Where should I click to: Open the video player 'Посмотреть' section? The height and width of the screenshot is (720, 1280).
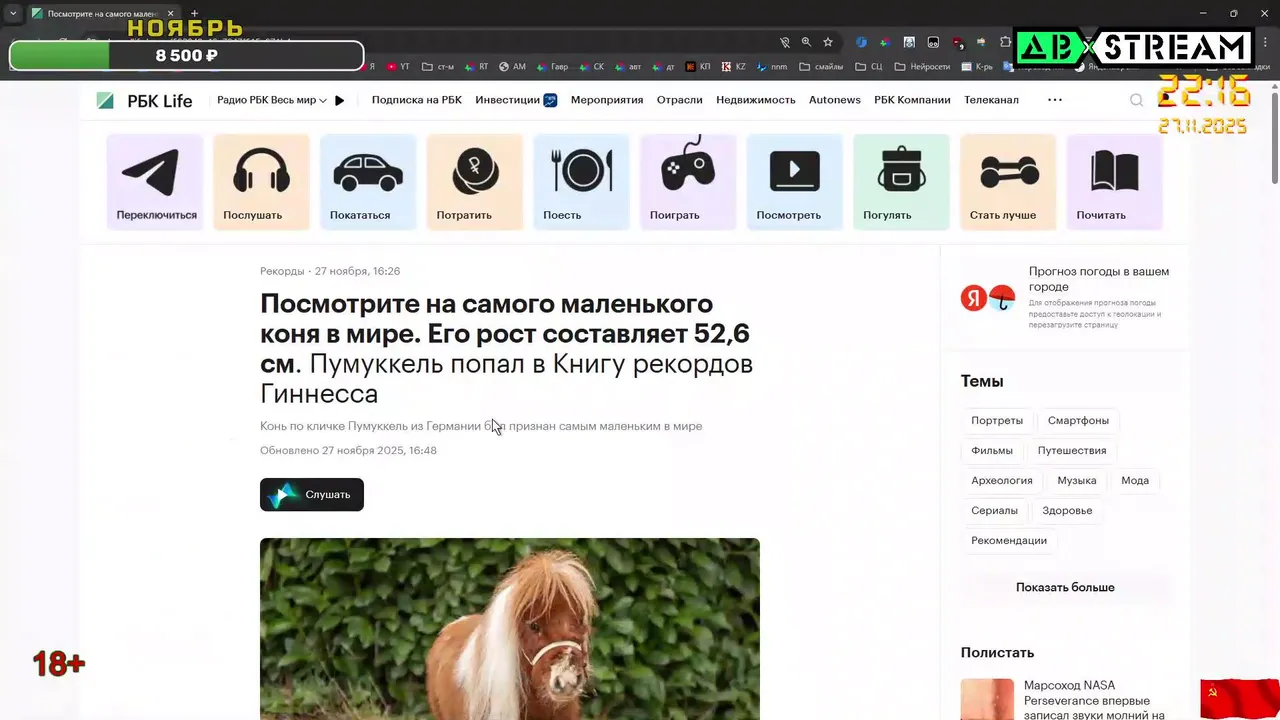[x=795, y=182]
